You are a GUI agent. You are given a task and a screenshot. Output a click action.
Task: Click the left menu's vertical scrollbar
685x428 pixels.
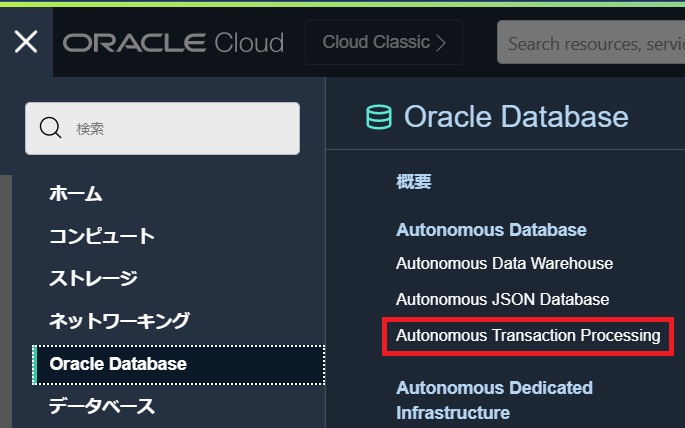[5, 300]
